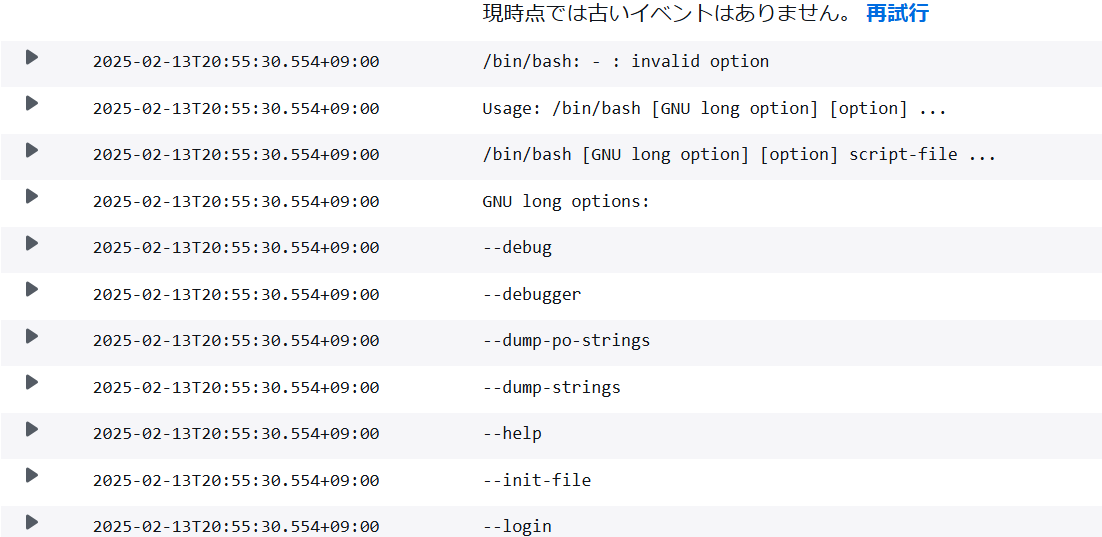Expand the '--debug' log row
1102x537 pixels.
pyautogui.click(x=32, y=243)
